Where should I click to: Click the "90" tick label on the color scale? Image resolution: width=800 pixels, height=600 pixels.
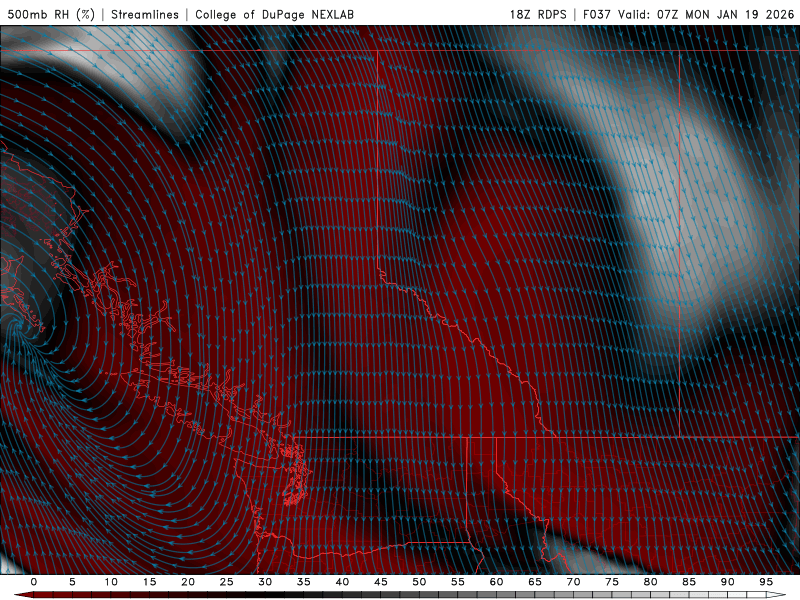coord(727,582)
